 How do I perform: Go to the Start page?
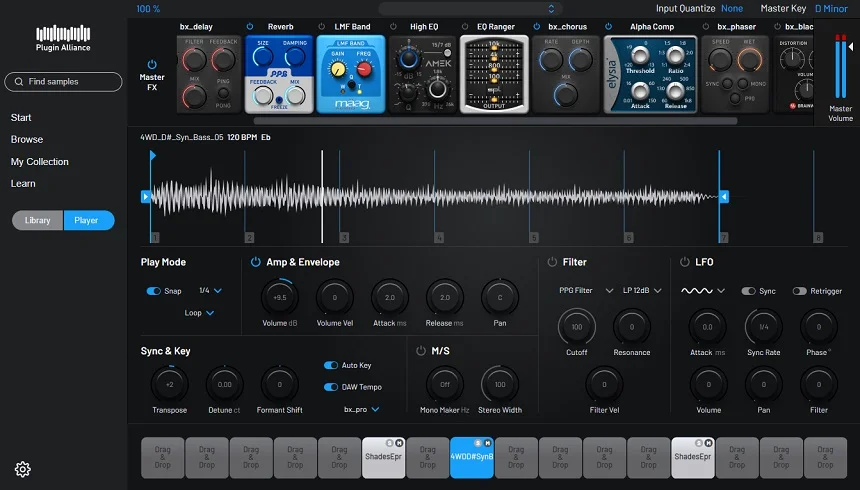click(x=21, y=117)
